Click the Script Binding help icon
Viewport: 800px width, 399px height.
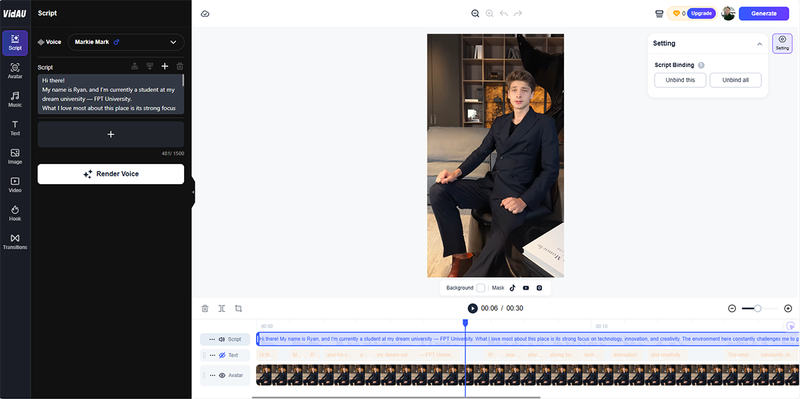coord(701,65)
